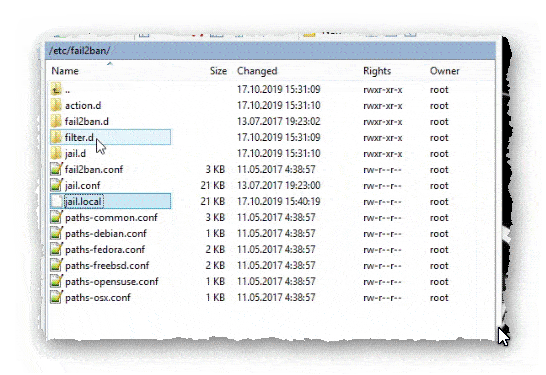Click the fail2ban.d folder icon
This screenshot has height=375, width=546.
[x=56, y=121]
